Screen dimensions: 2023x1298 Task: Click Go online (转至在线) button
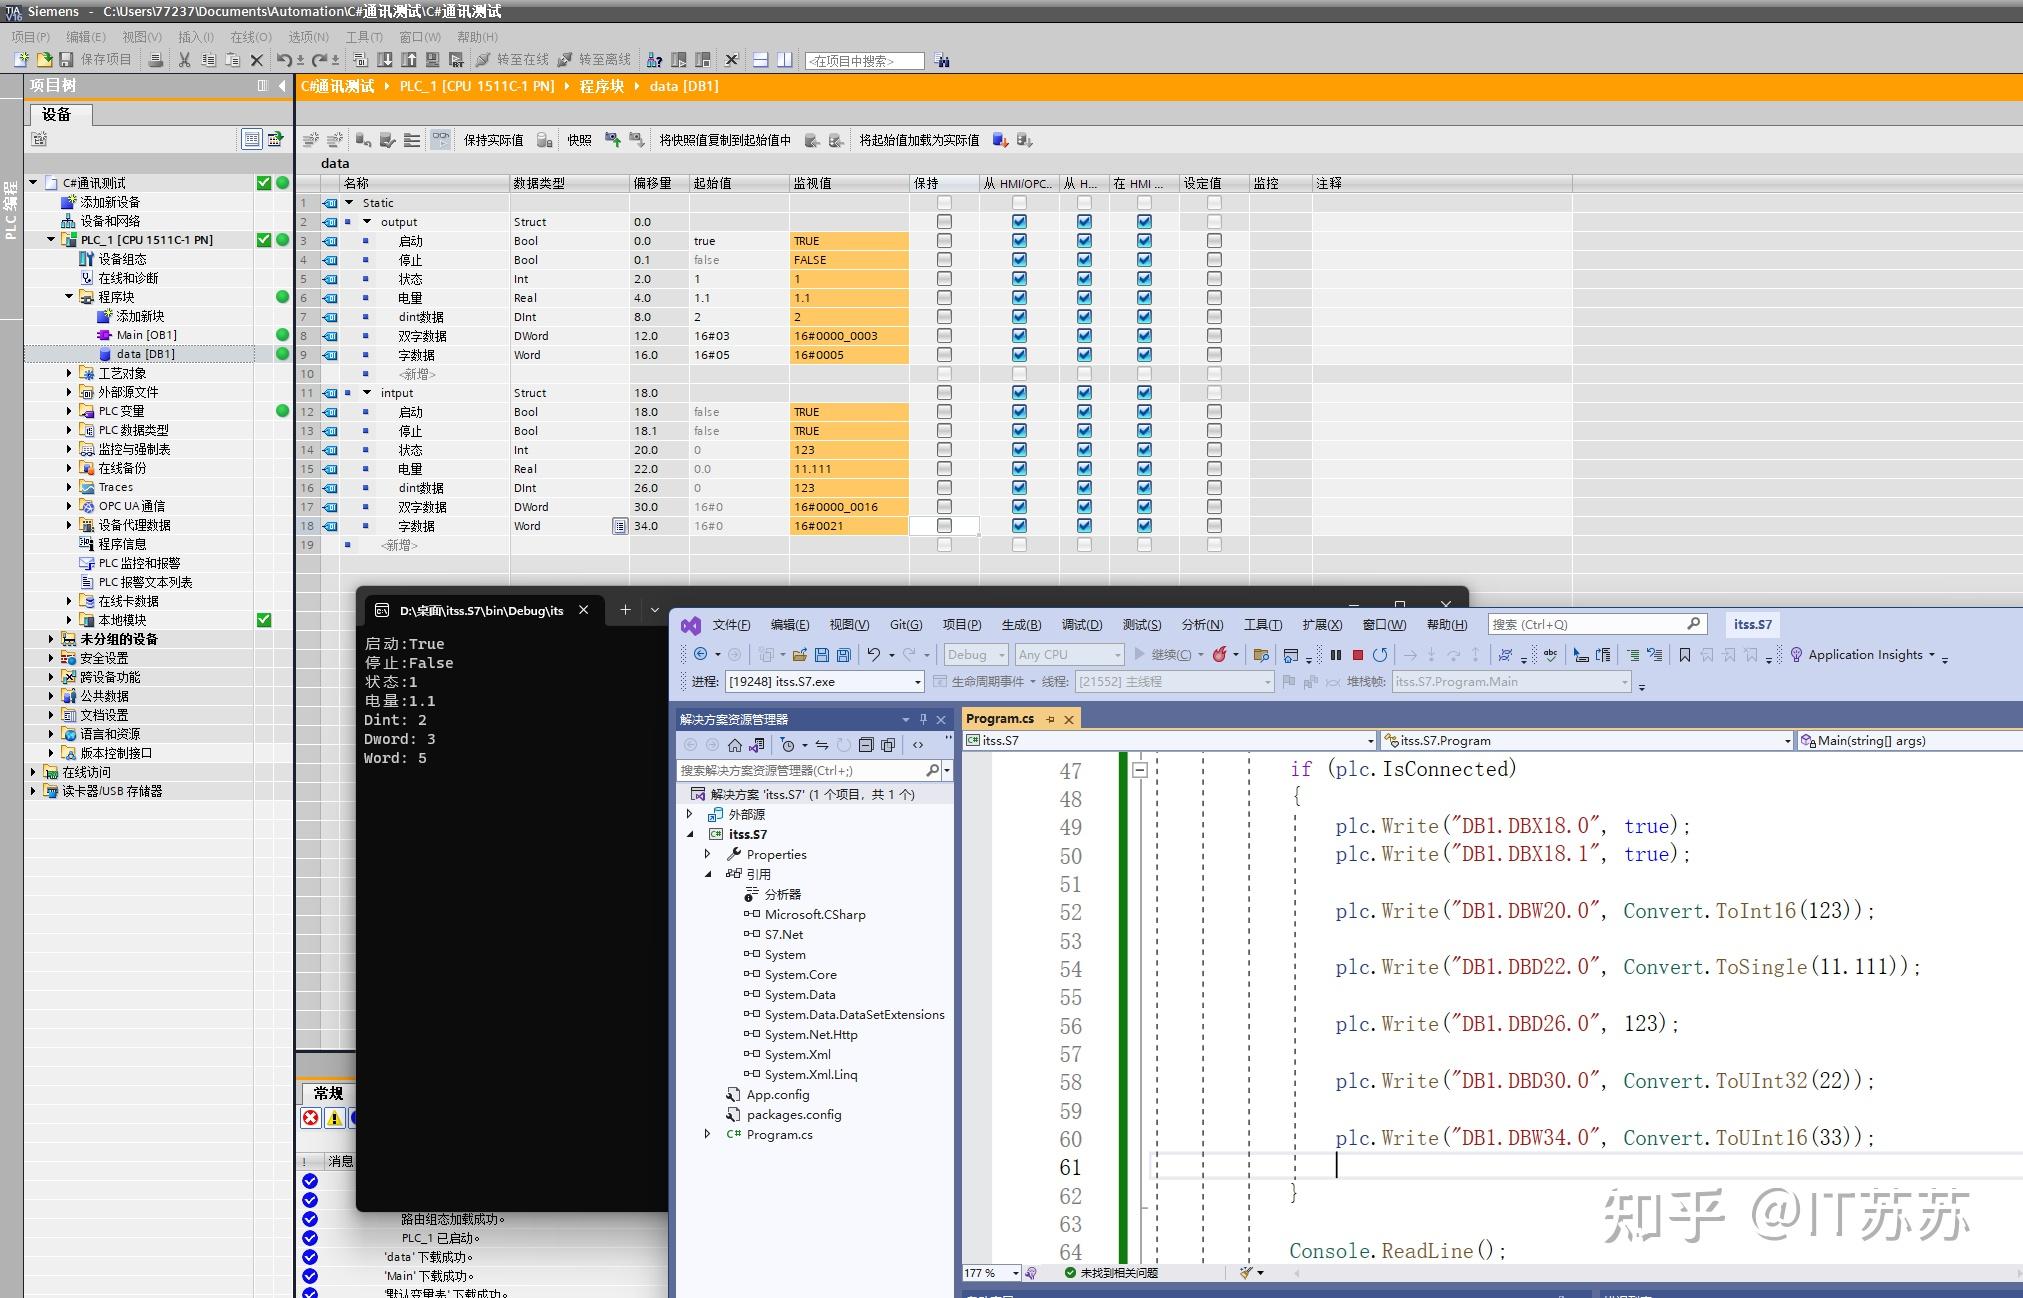click(x=512, y=60)
